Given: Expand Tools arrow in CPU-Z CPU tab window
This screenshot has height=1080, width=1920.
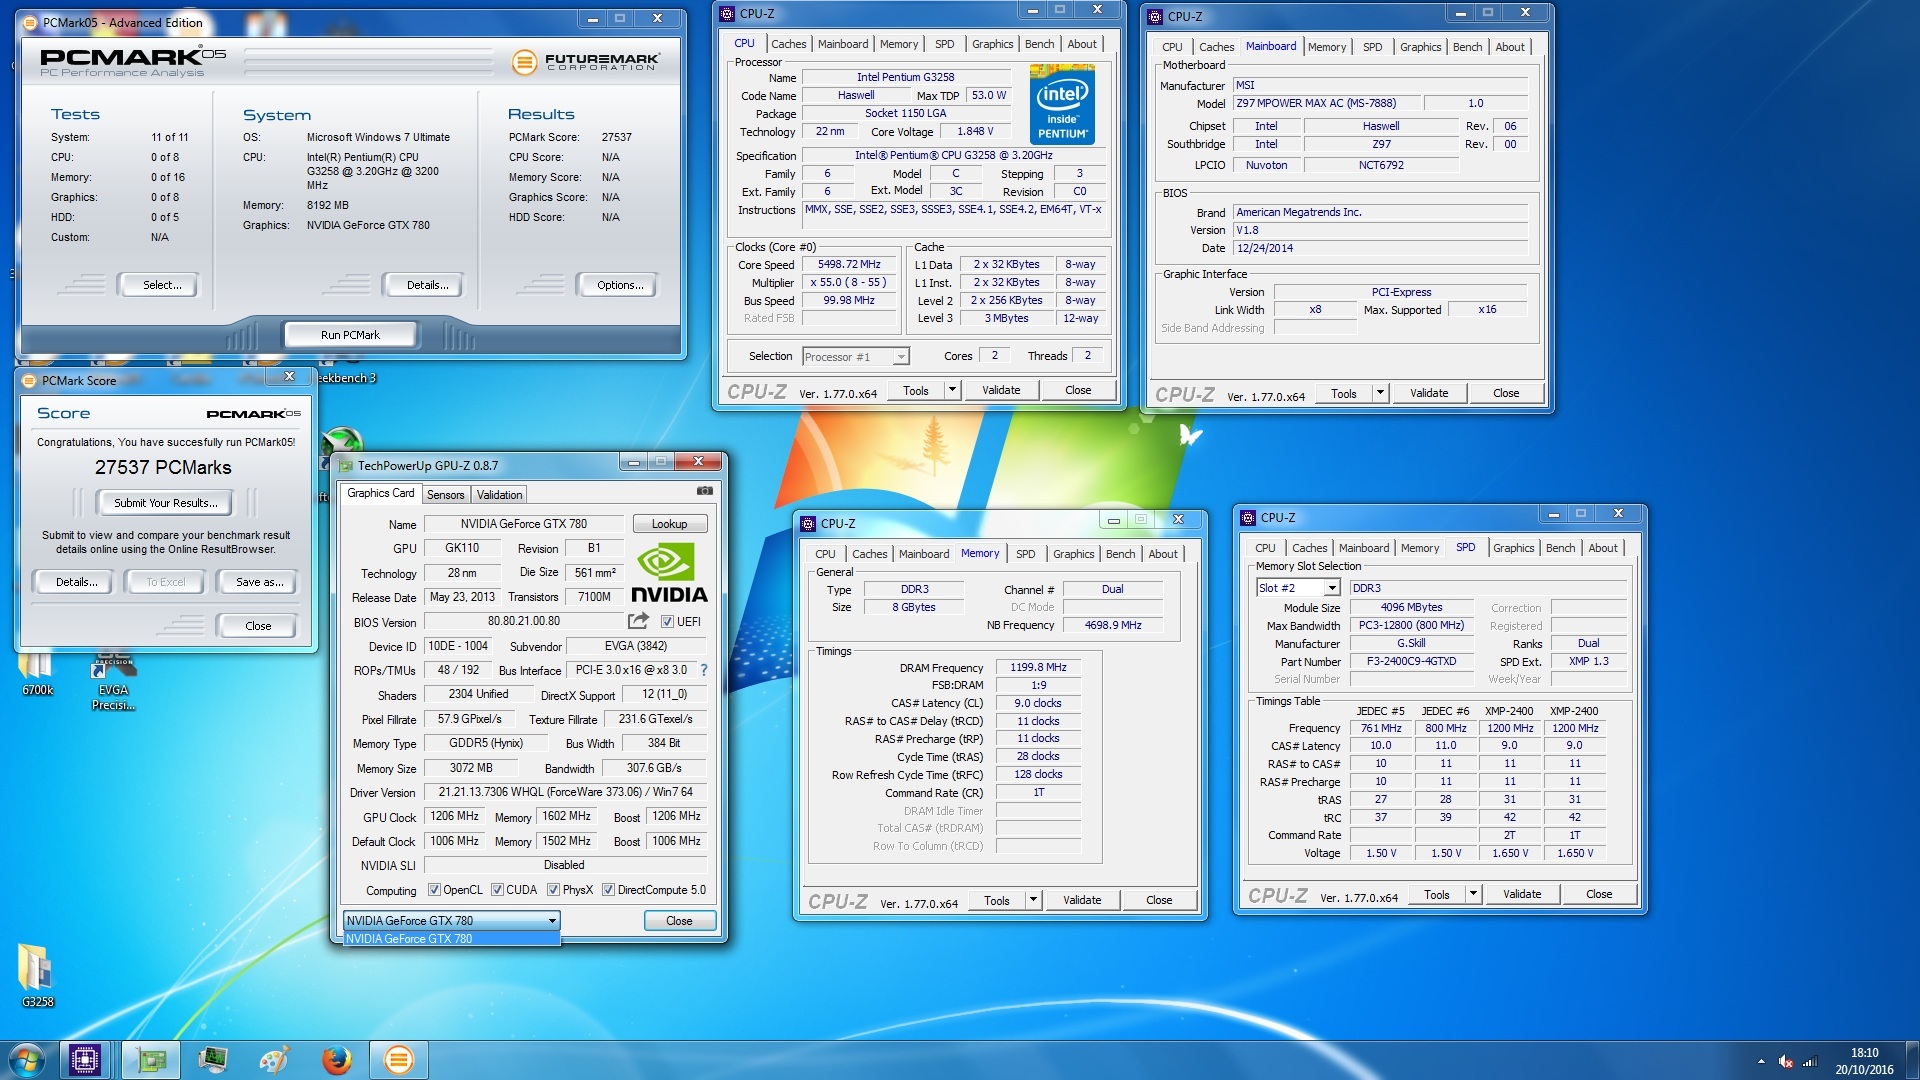Looking at the screenshot, I should click(952, 390).
